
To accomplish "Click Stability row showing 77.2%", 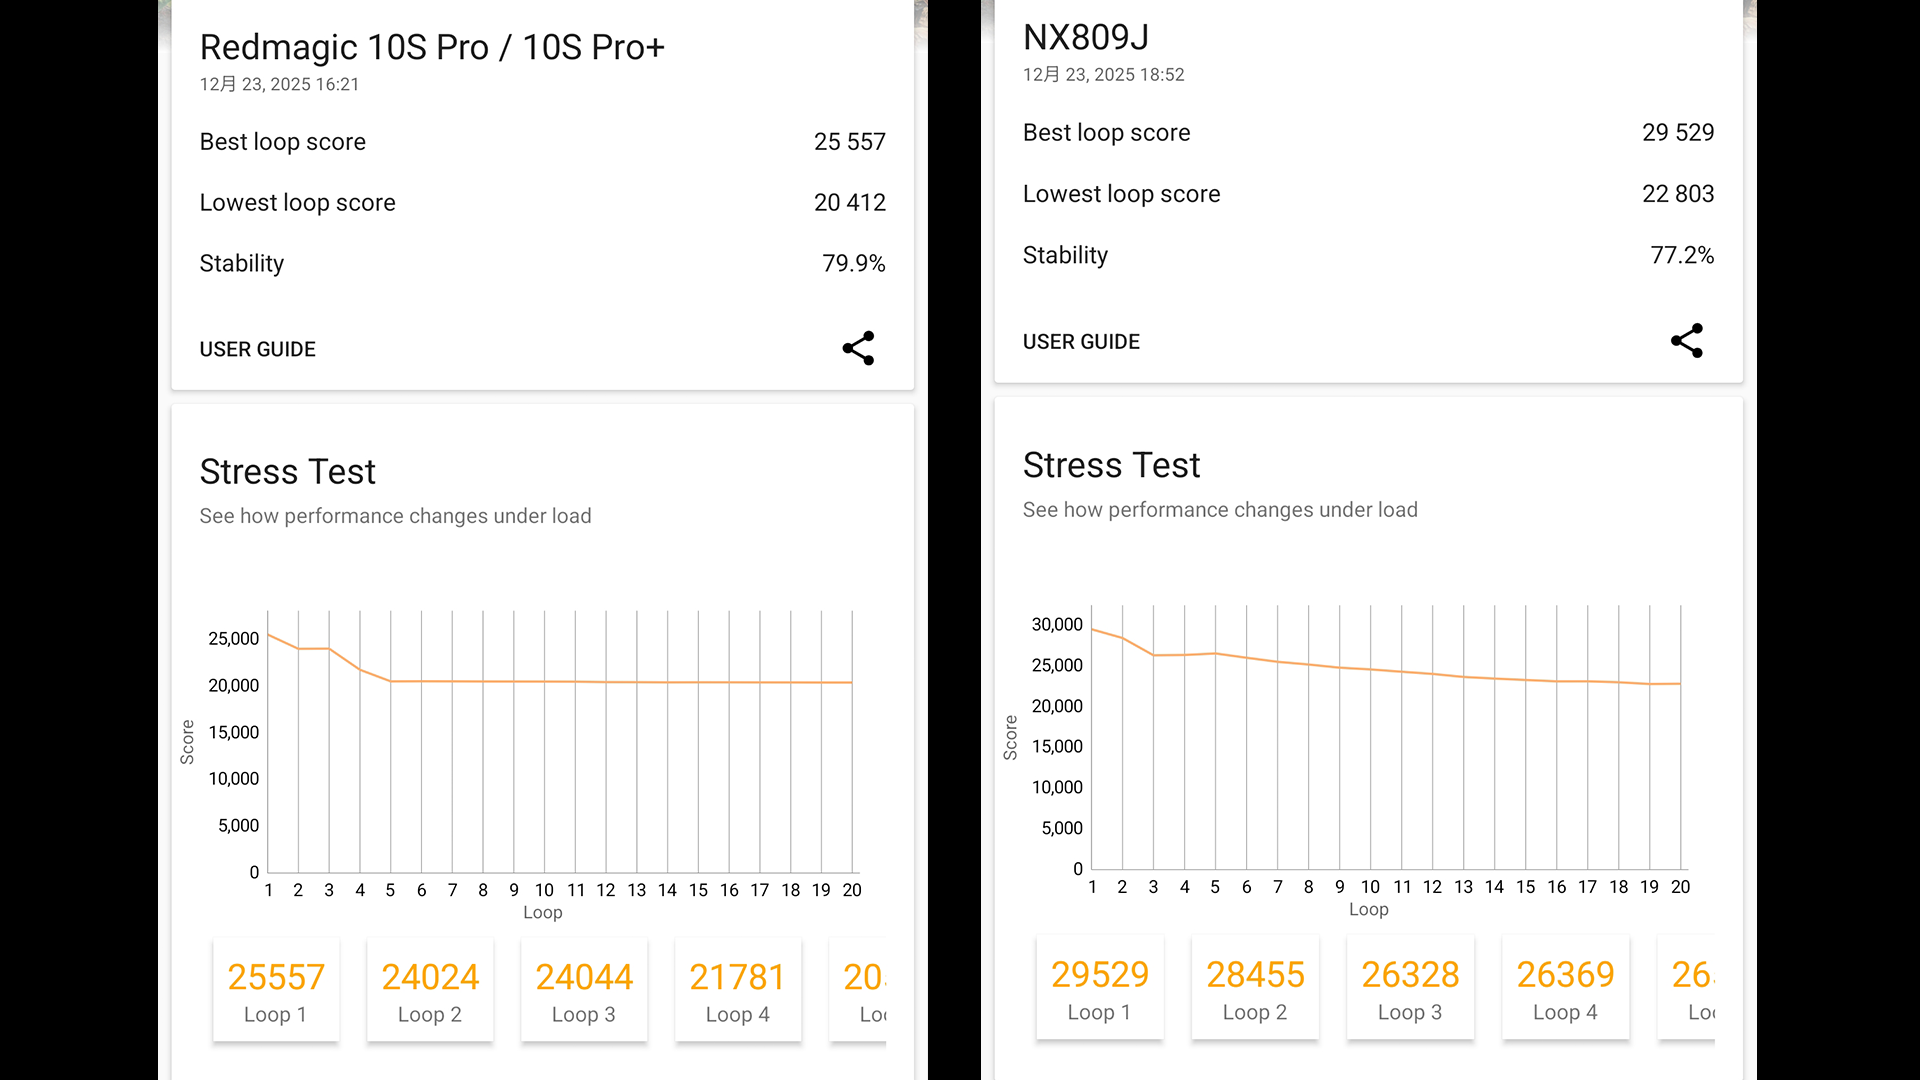I will [x=1368, y=255].
